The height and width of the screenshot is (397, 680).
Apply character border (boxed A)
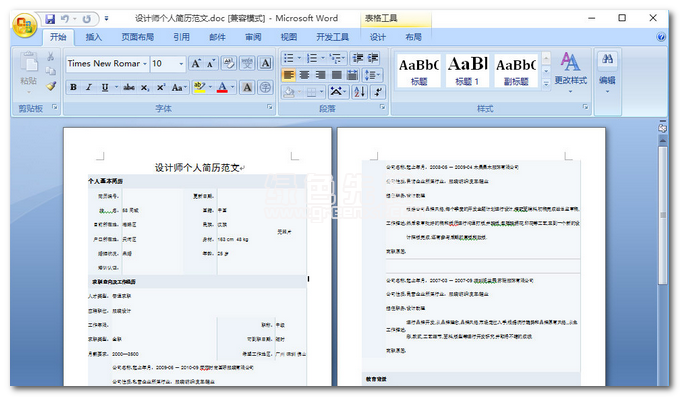265,64
